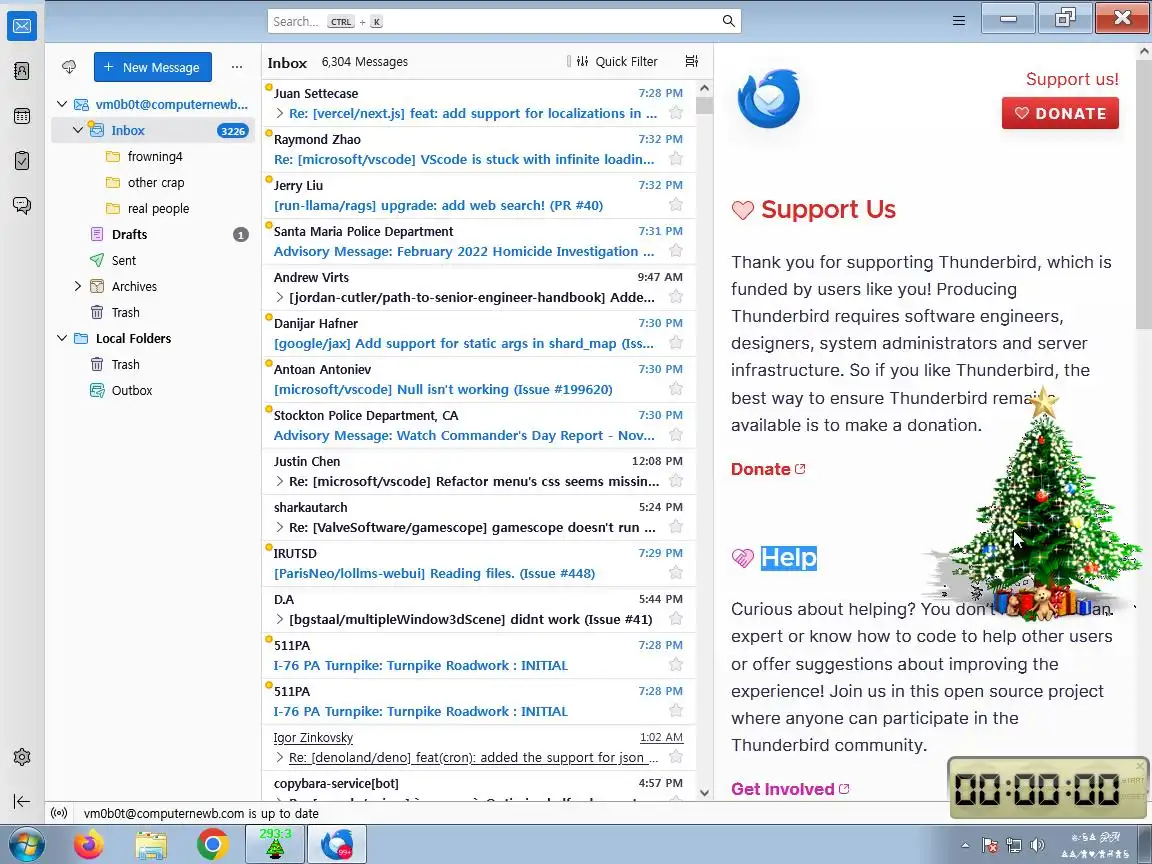1152x864 pixels.
Task: Click the Get Messages cloud icon
Action: pos(69,67)
